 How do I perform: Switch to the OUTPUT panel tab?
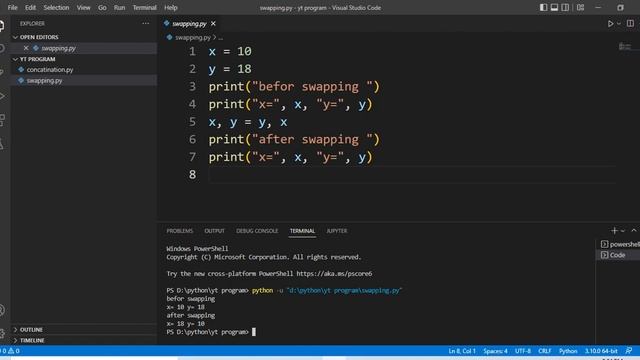point(215,231)
